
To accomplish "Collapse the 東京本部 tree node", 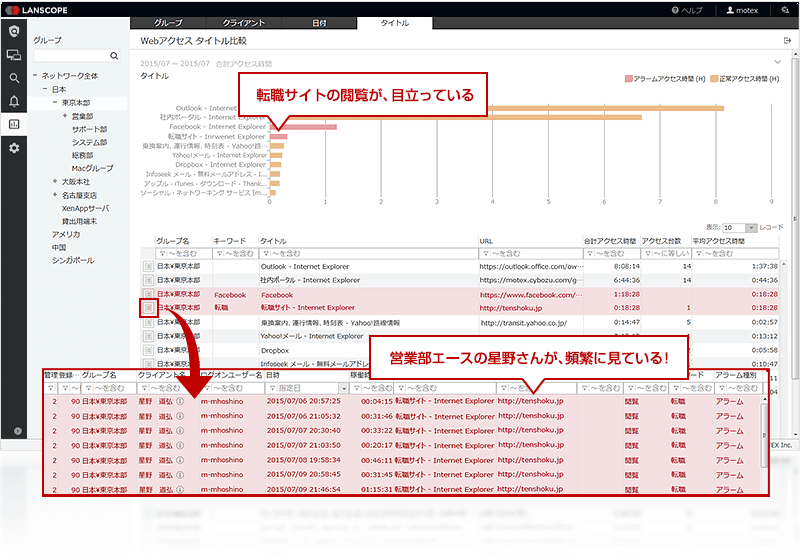I will point(55,102).
